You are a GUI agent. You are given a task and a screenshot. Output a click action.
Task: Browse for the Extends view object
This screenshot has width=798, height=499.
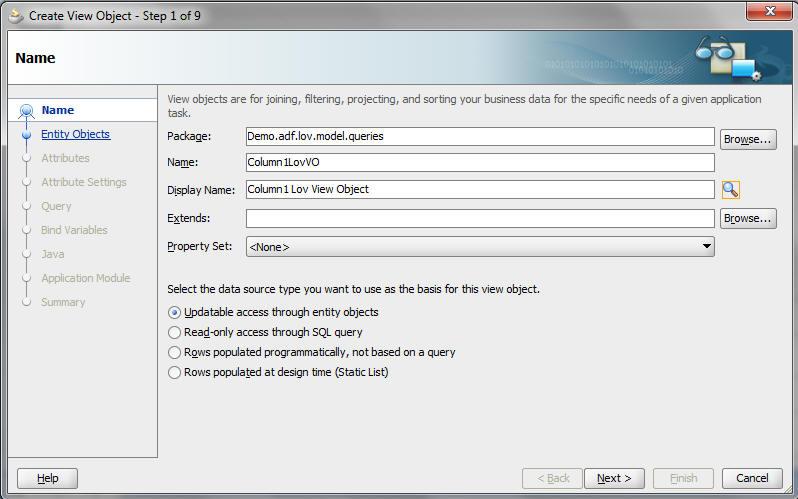tap(748, 218)
